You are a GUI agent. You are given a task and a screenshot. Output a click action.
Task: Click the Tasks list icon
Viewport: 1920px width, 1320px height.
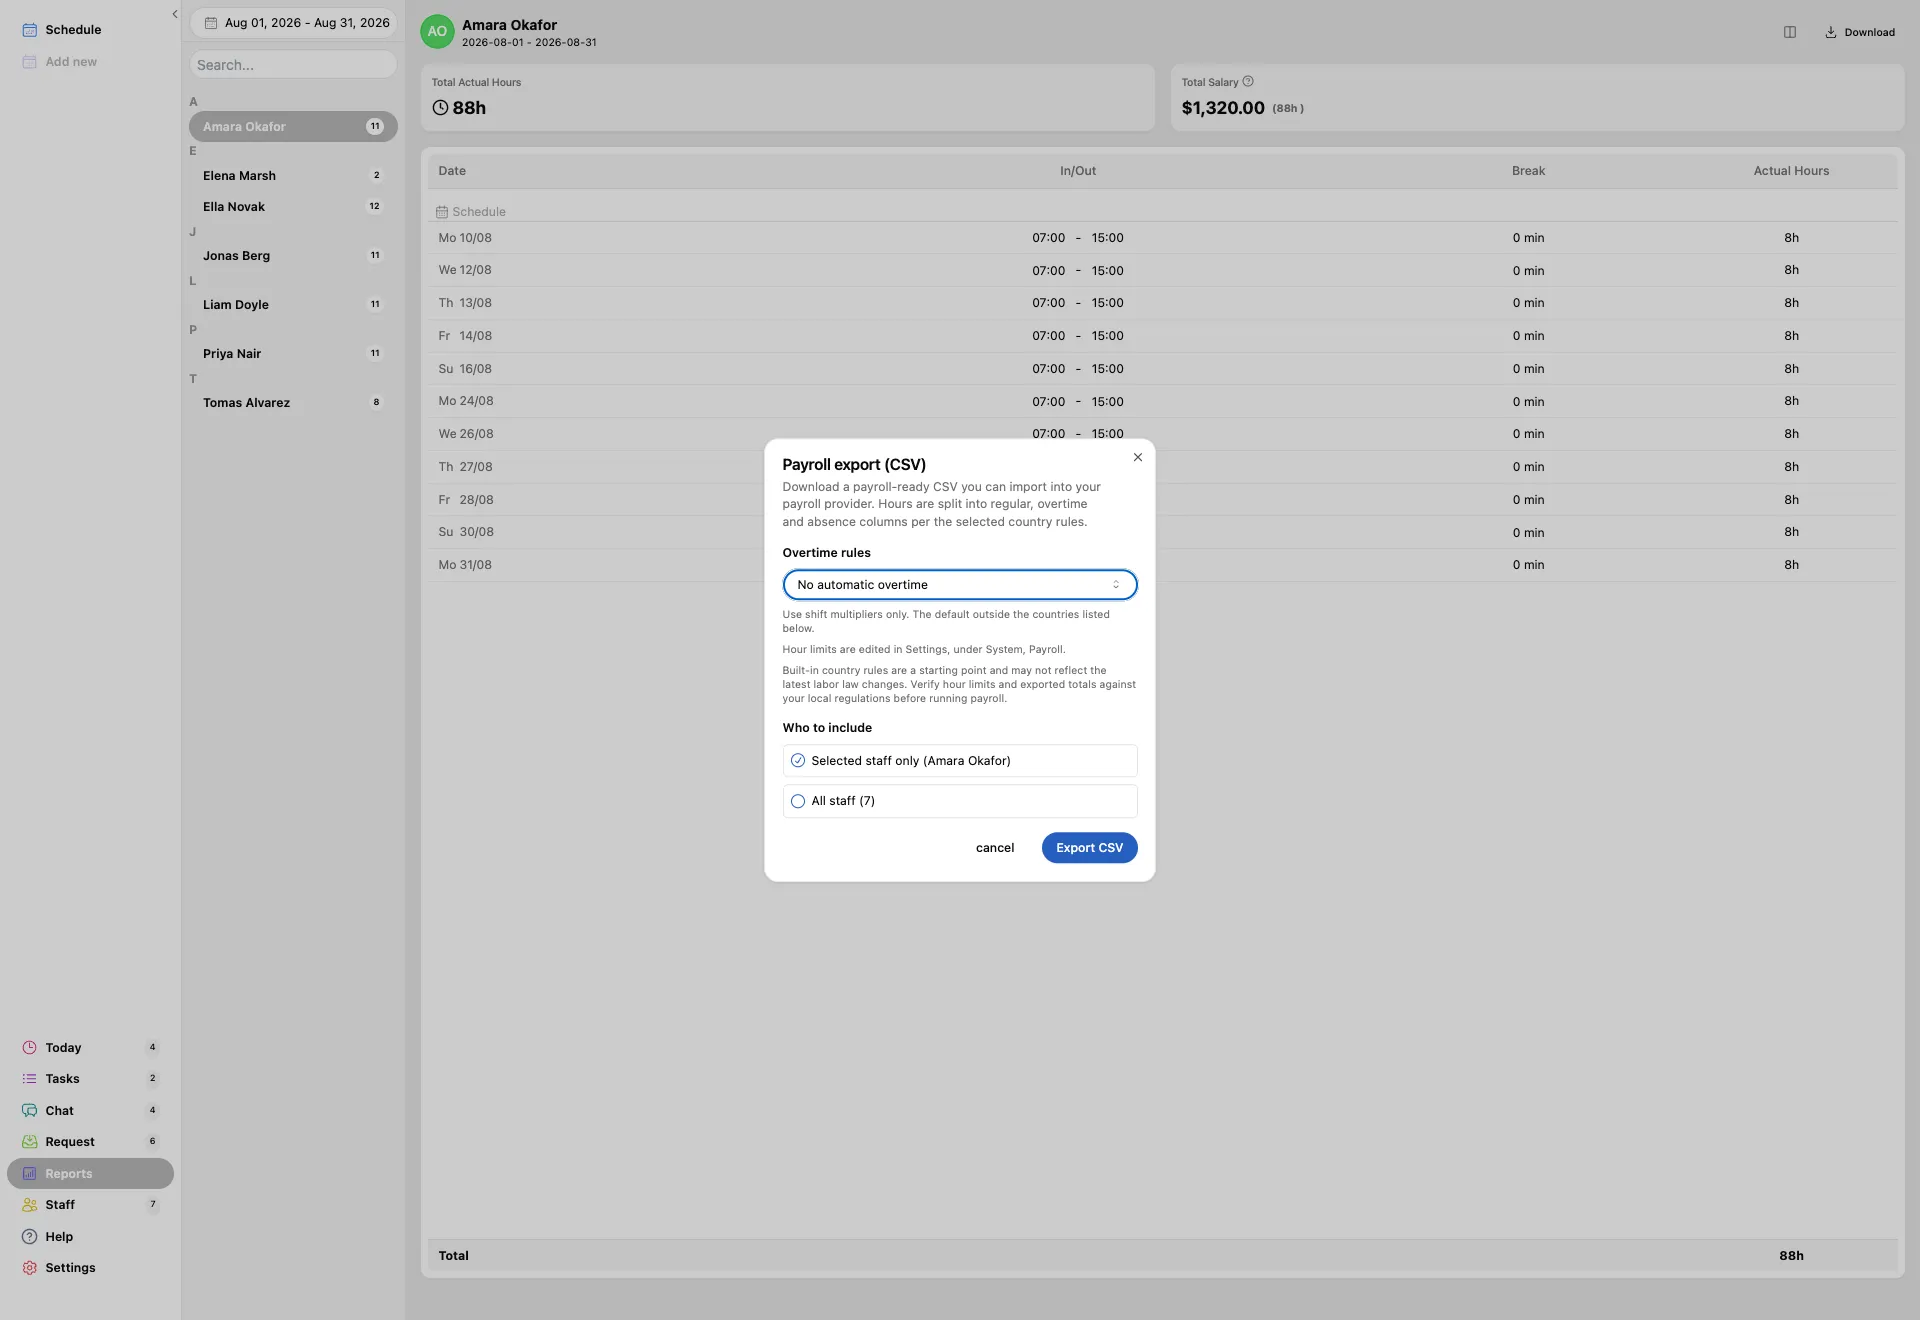point(30,1079)
